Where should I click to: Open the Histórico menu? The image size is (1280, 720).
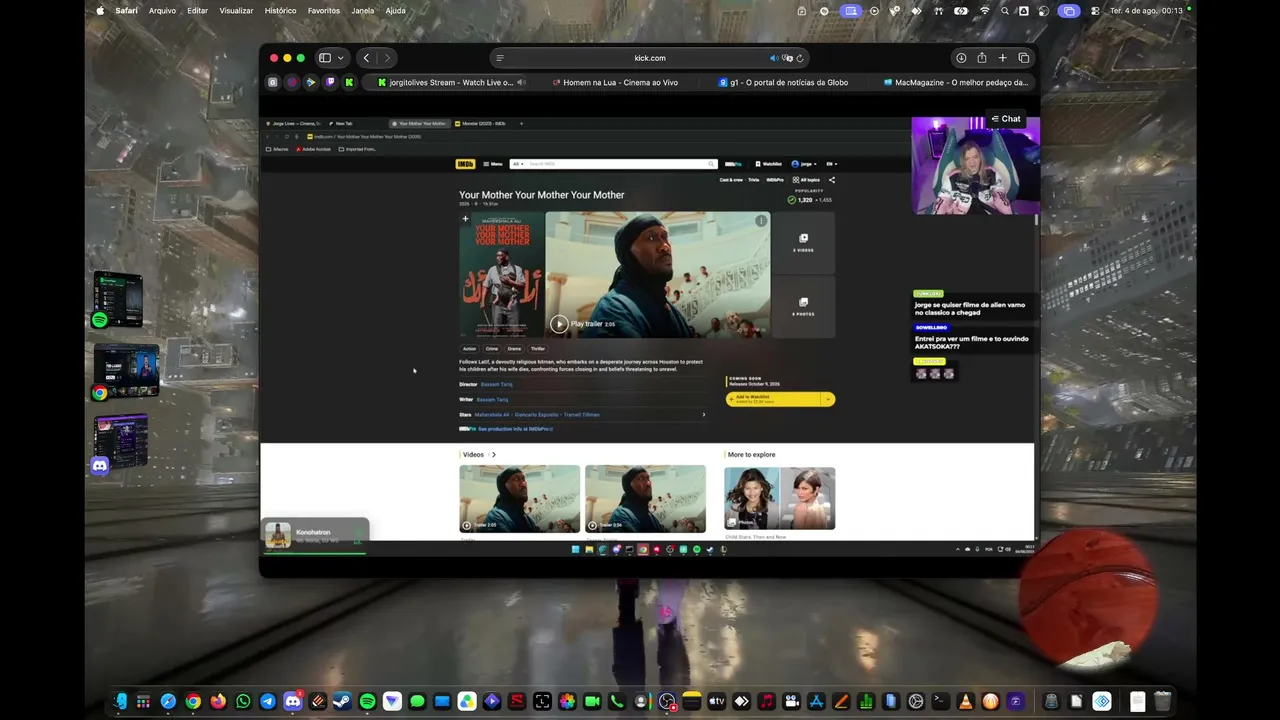pos(280,11)
